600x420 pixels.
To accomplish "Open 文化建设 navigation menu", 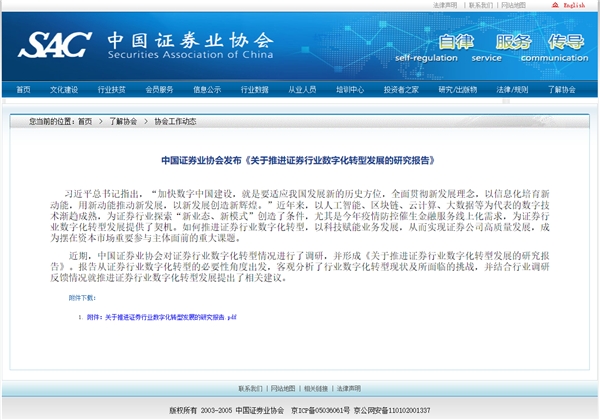I will pos(64,90).
